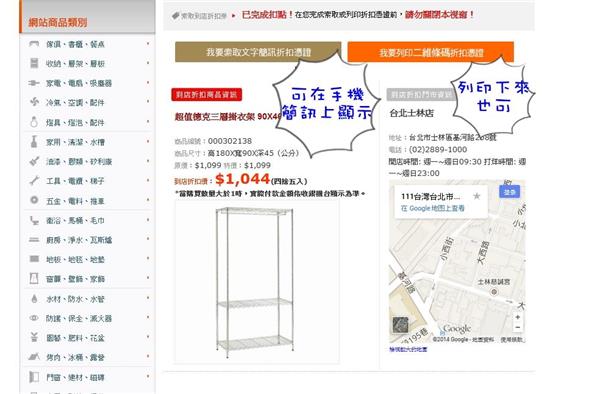Image resolution: width=610 pixels, height=394 pixels.
Task: Expand the 廚房、淨水、瓦斯爐 category arrow
Action: pos(148,239)
